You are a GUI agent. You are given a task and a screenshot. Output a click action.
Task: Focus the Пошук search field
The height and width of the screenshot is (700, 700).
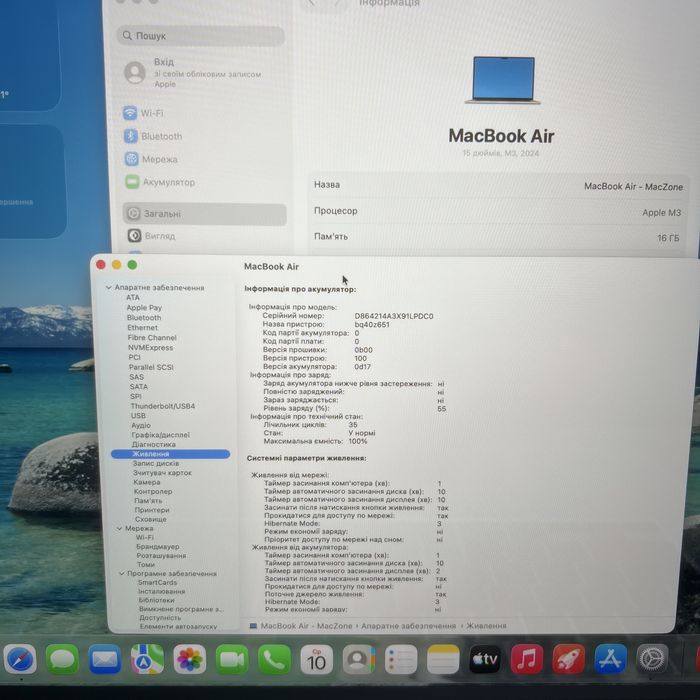pyautogui.click(x=200, y=36)
